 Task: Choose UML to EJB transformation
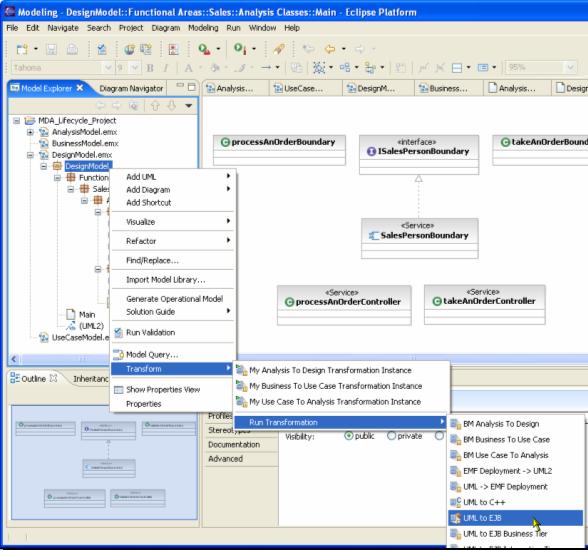tap(516, 518)
